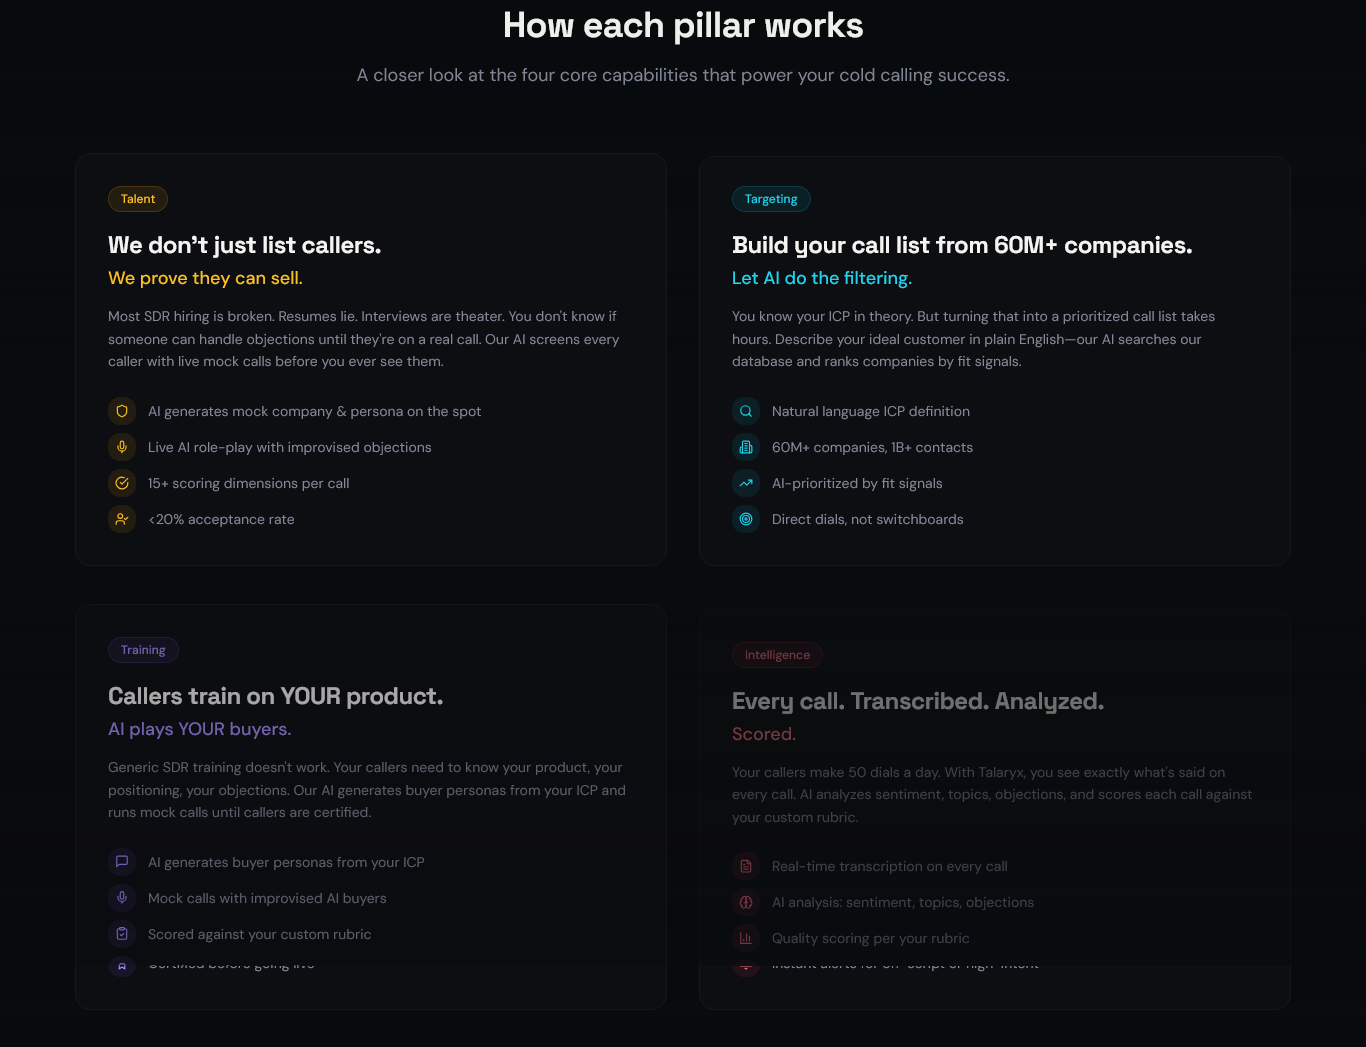
Task: Click the chat bubble icon for buyer personas
Action: pyautogui.click(x=122, y=862)
